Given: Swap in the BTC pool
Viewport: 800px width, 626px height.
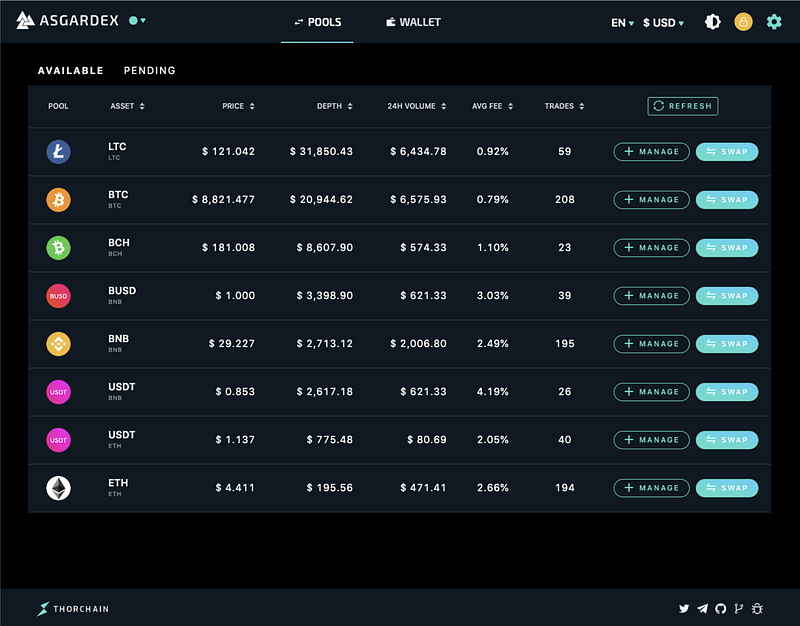Looking at the screenshot, I should pyautogui.click(x=727, y=199).
